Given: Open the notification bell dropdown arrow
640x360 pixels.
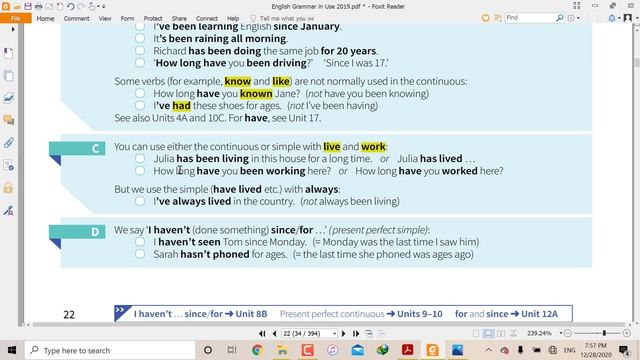Looking at the screenshot, I should (x=619, y=18).
